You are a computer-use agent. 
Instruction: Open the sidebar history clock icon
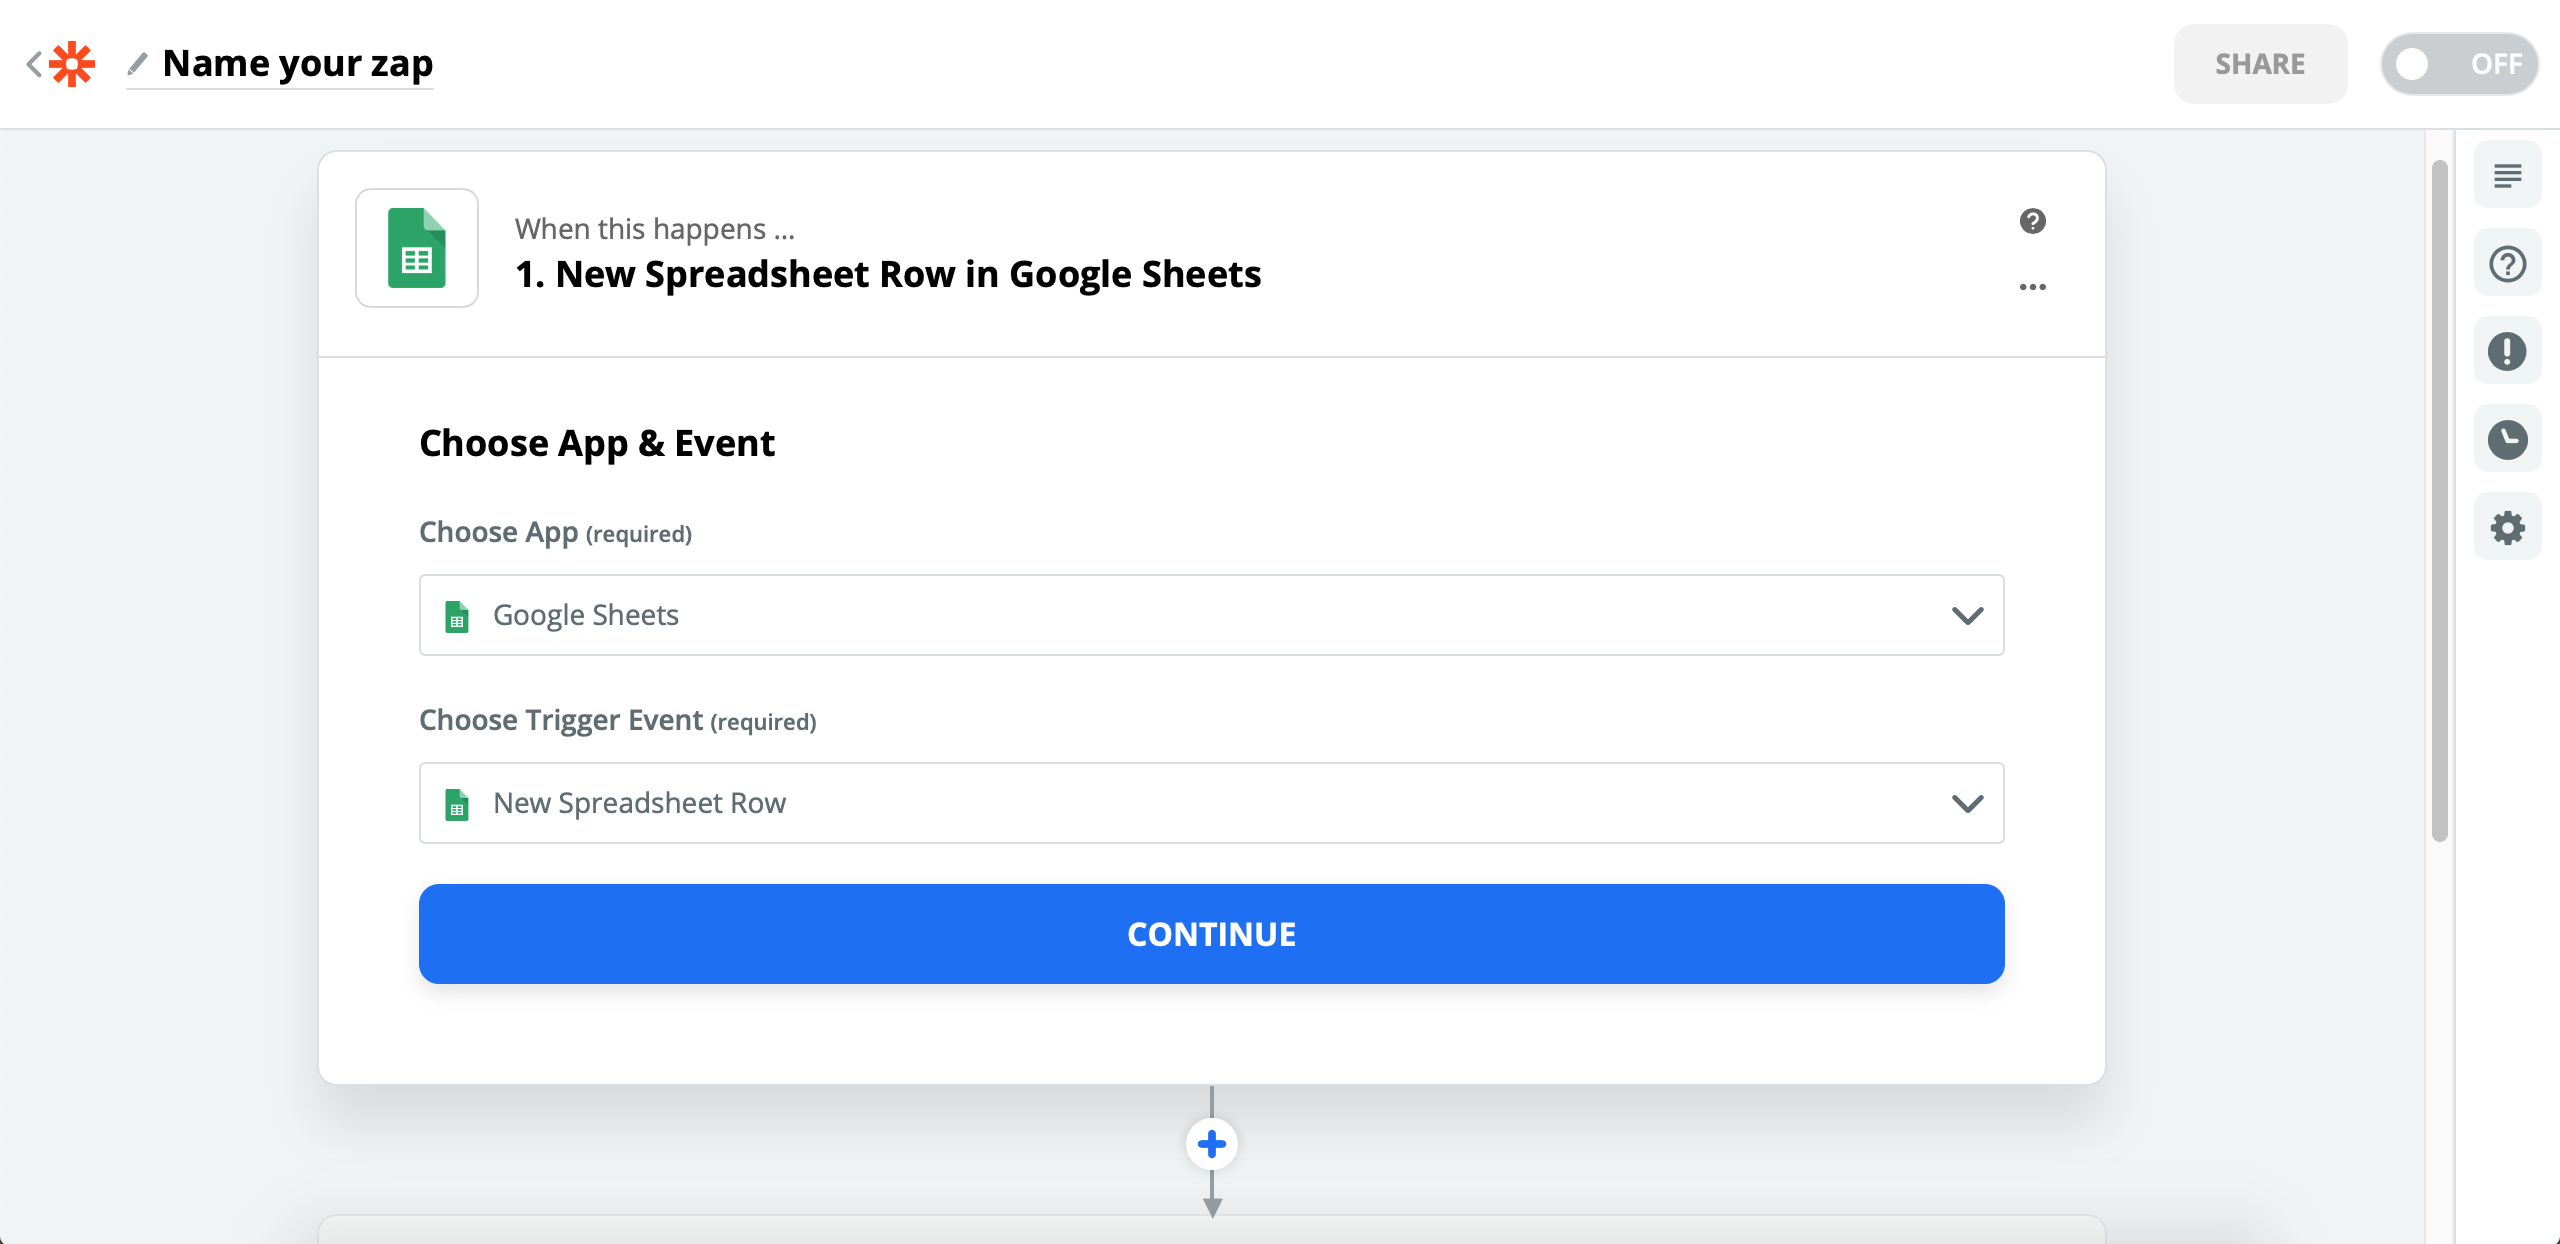pyautogui.click(x=2508, y=439)
